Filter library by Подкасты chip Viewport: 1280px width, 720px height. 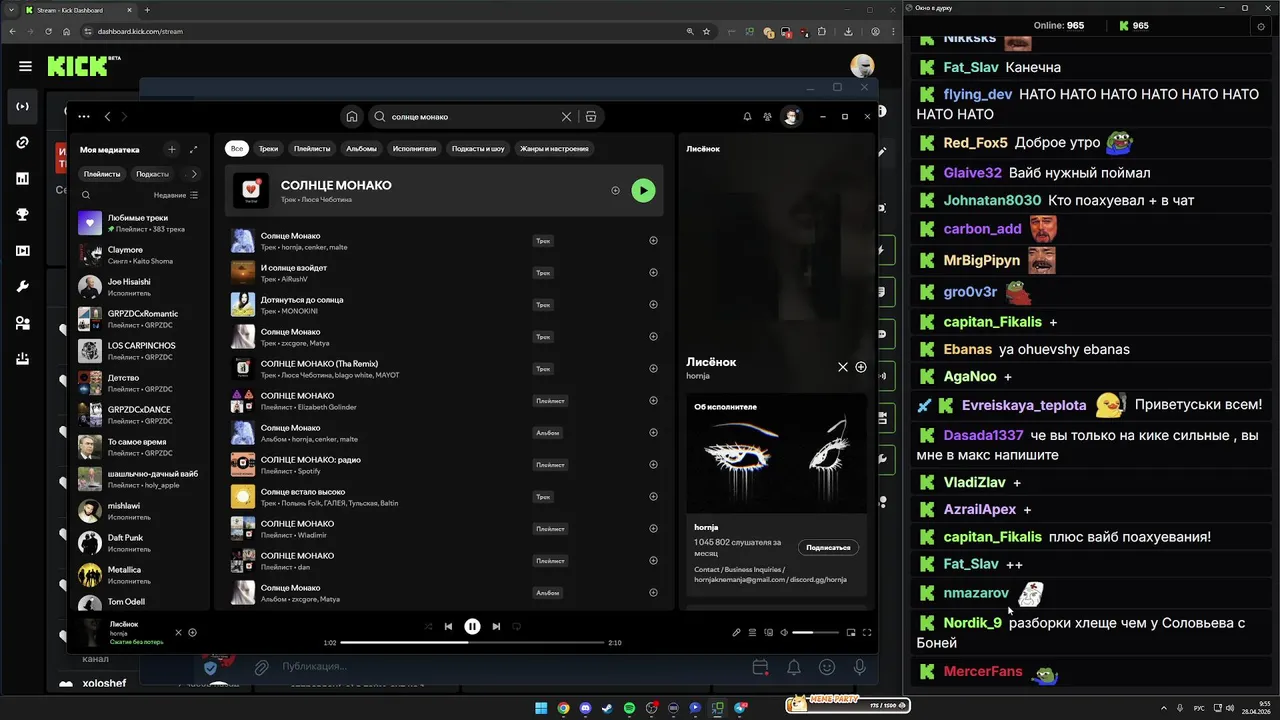tap(152, 174)
